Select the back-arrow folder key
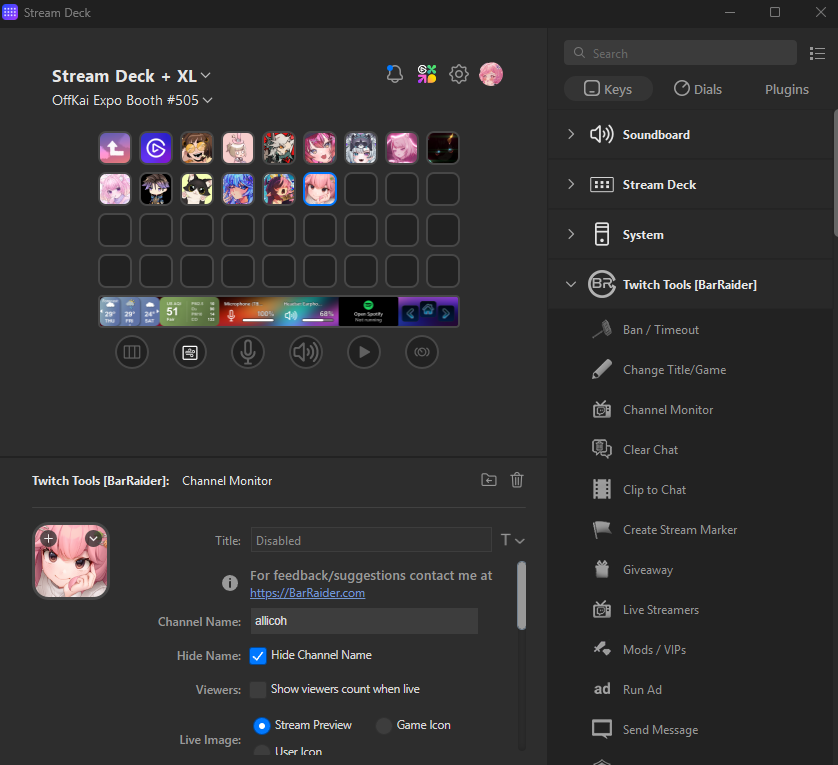Viewport: 838px width, 765px height. coord(115,148)
